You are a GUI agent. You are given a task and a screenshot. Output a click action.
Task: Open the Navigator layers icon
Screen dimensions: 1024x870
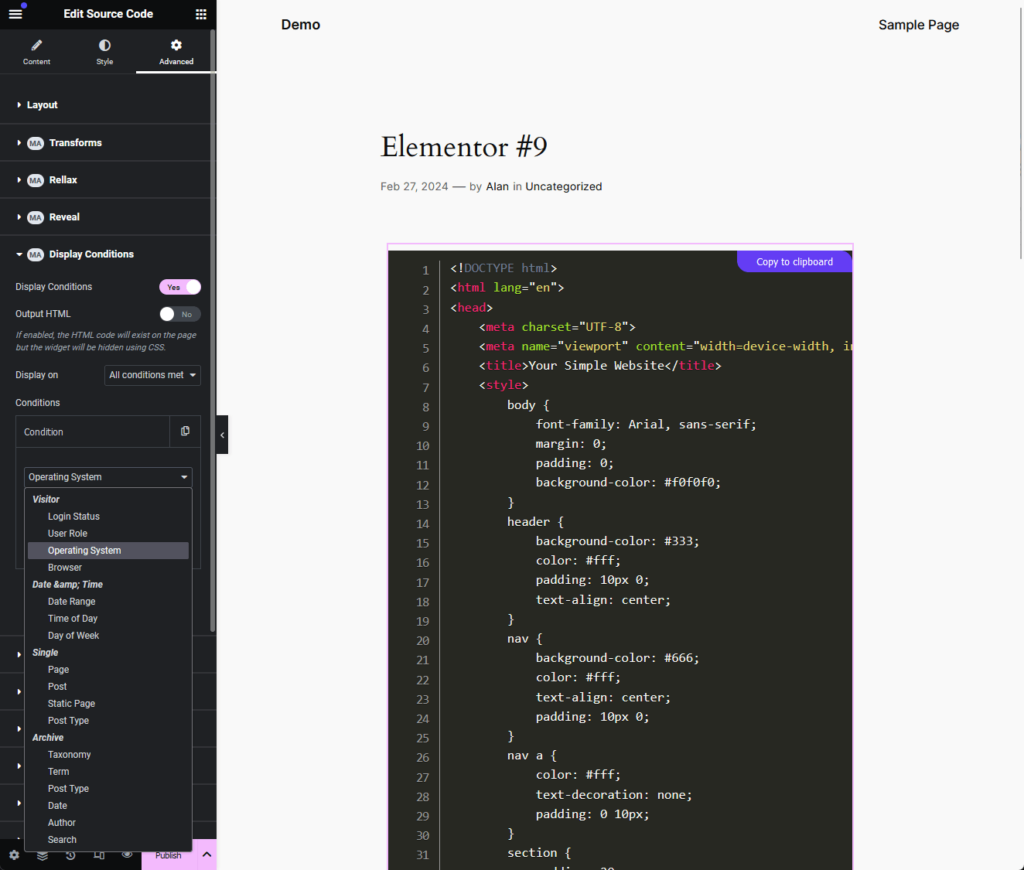(x=42, y=855)
